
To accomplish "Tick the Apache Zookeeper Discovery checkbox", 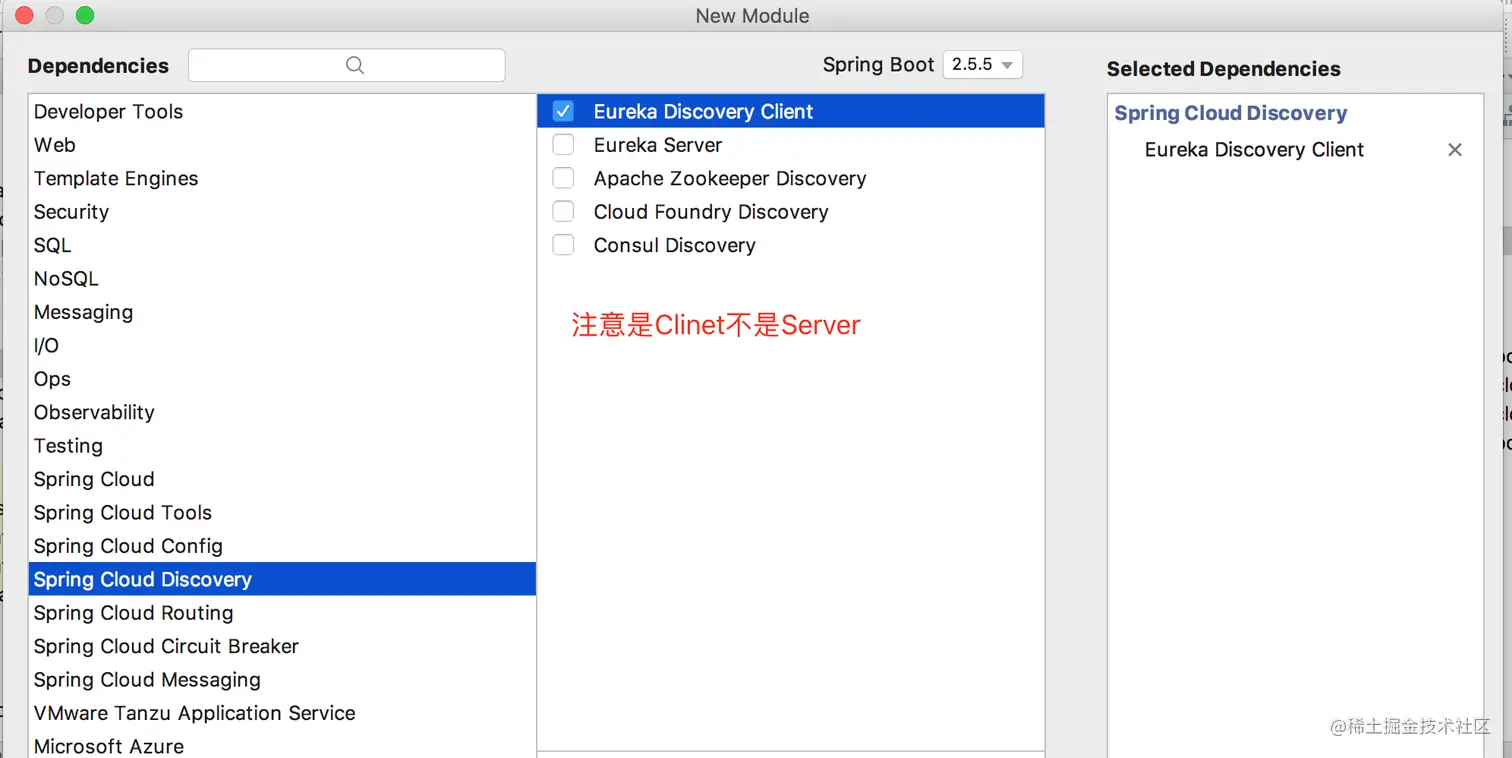I will tap(563, 178).
